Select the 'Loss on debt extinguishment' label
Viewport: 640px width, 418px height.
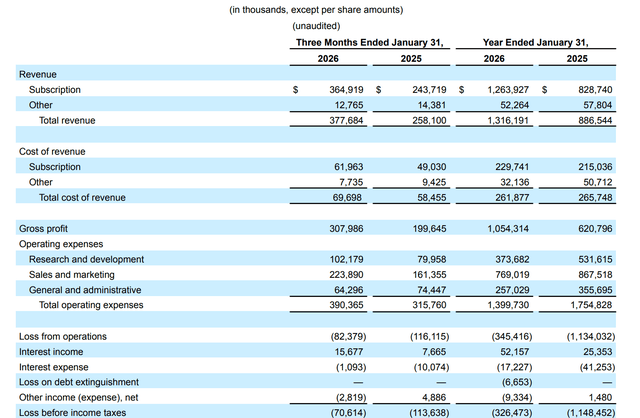(79, 382)
